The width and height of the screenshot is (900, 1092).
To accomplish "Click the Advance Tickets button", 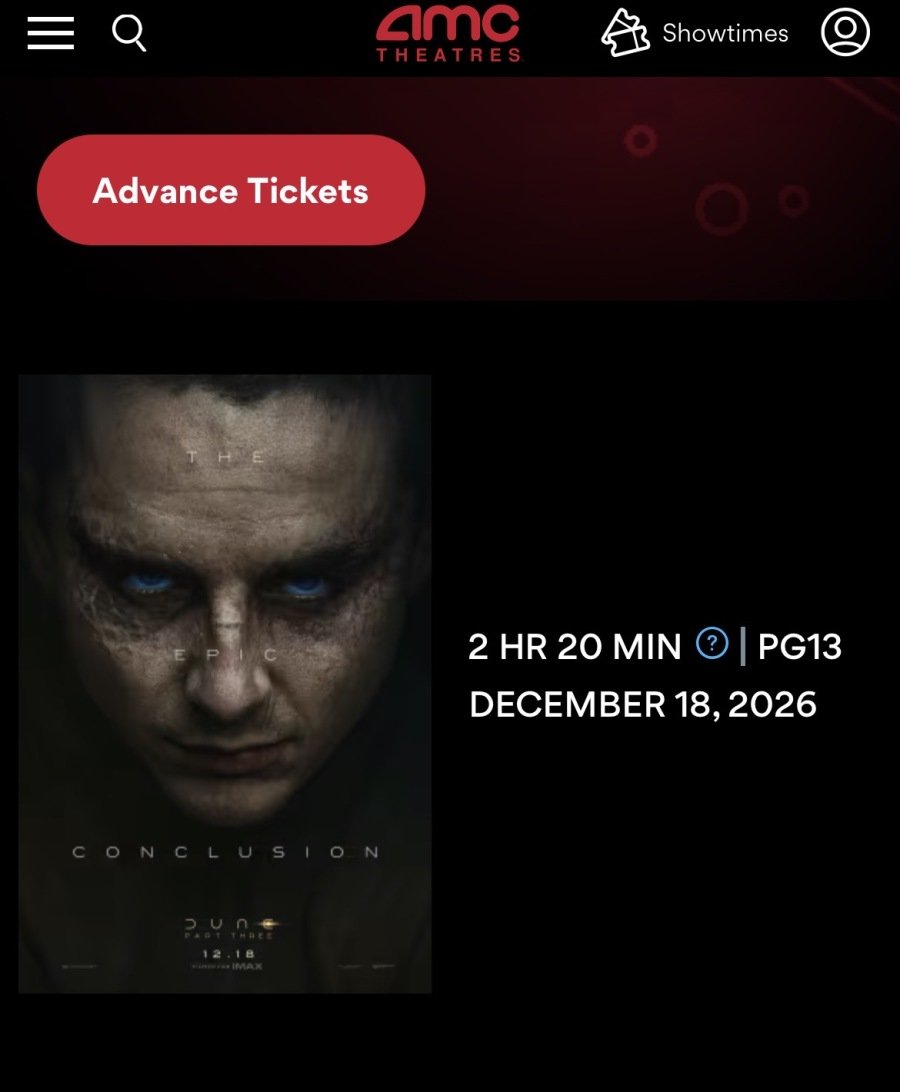I will [231, 190].
